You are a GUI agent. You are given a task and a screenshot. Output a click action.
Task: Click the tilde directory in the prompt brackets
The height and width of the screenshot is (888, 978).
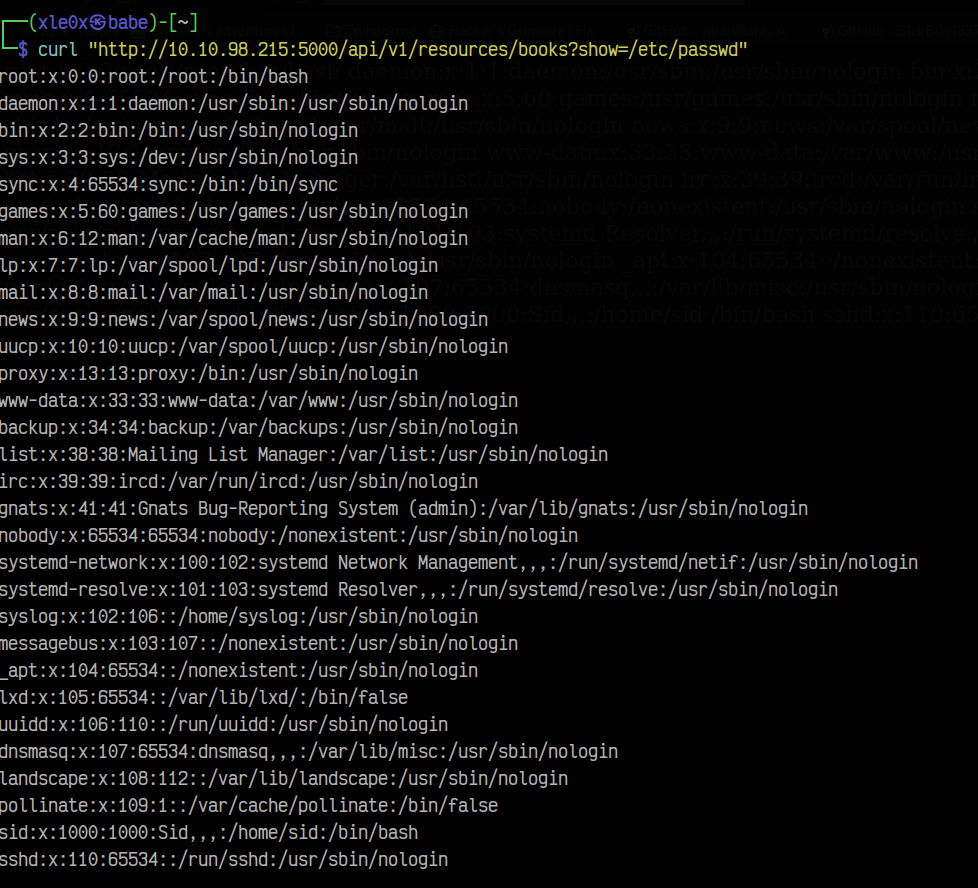[183, 23]
